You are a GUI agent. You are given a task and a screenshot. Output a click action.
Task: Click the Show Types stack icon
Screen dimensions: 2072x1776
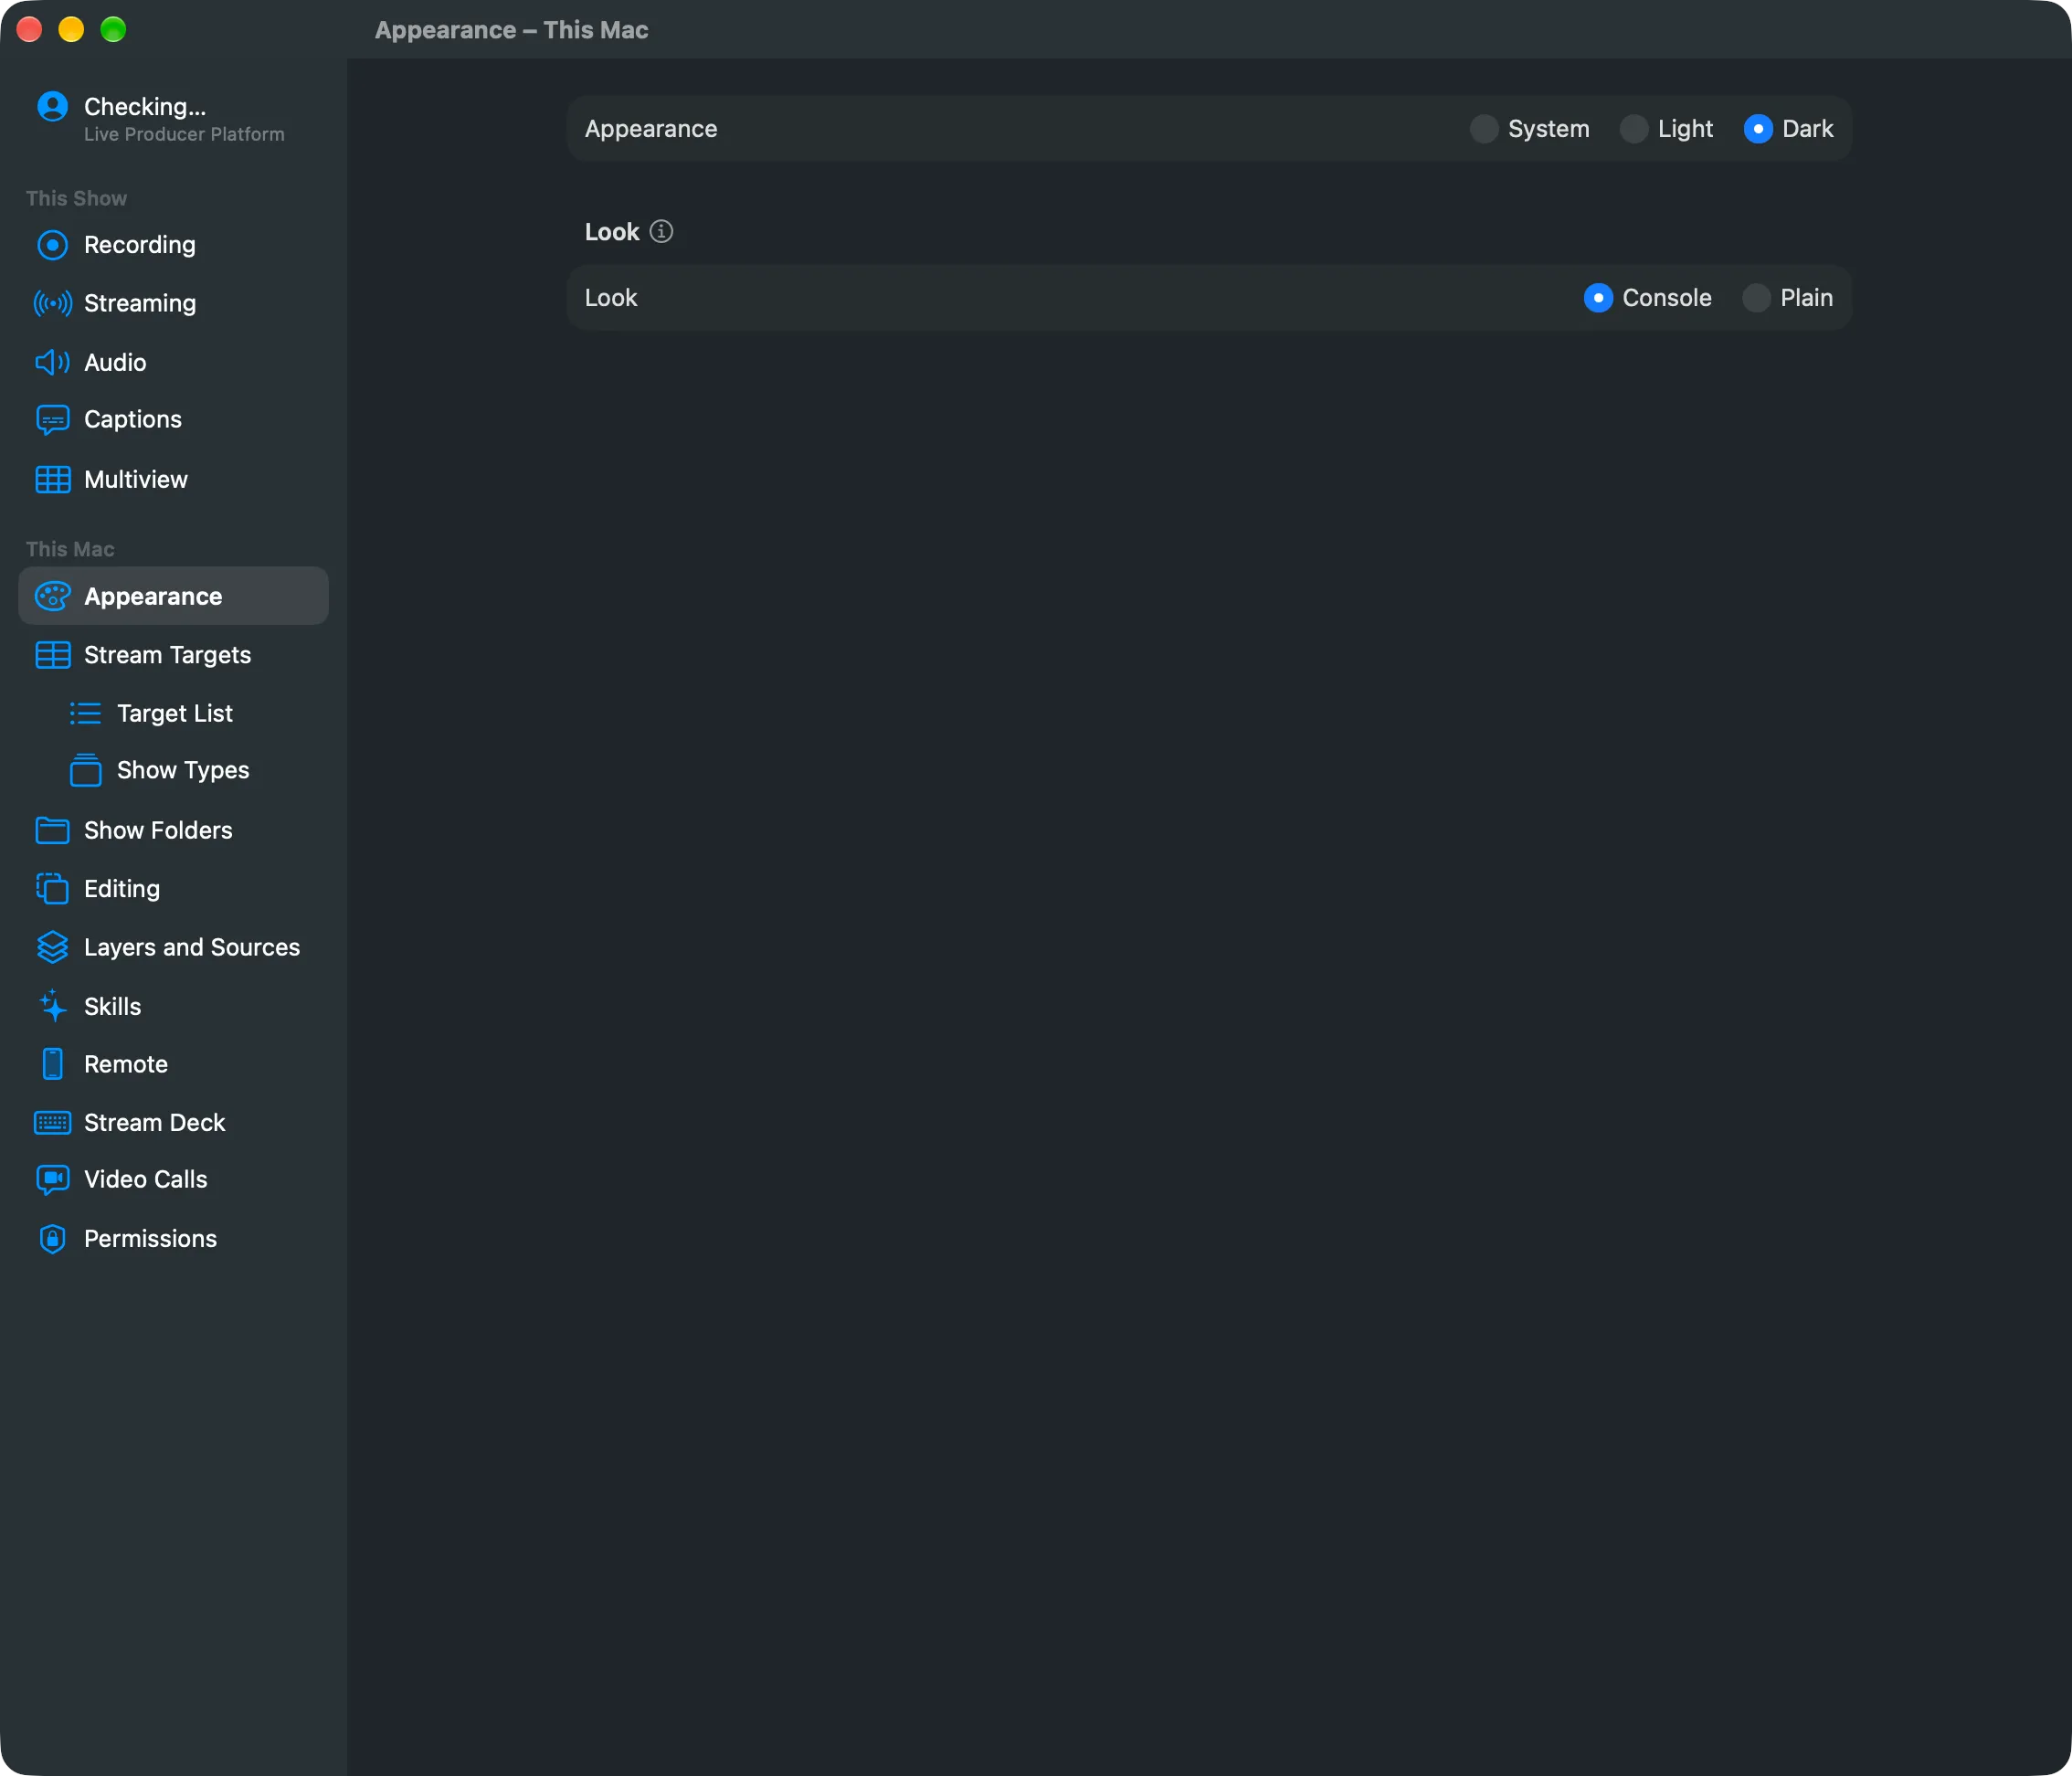click(85, 770)
